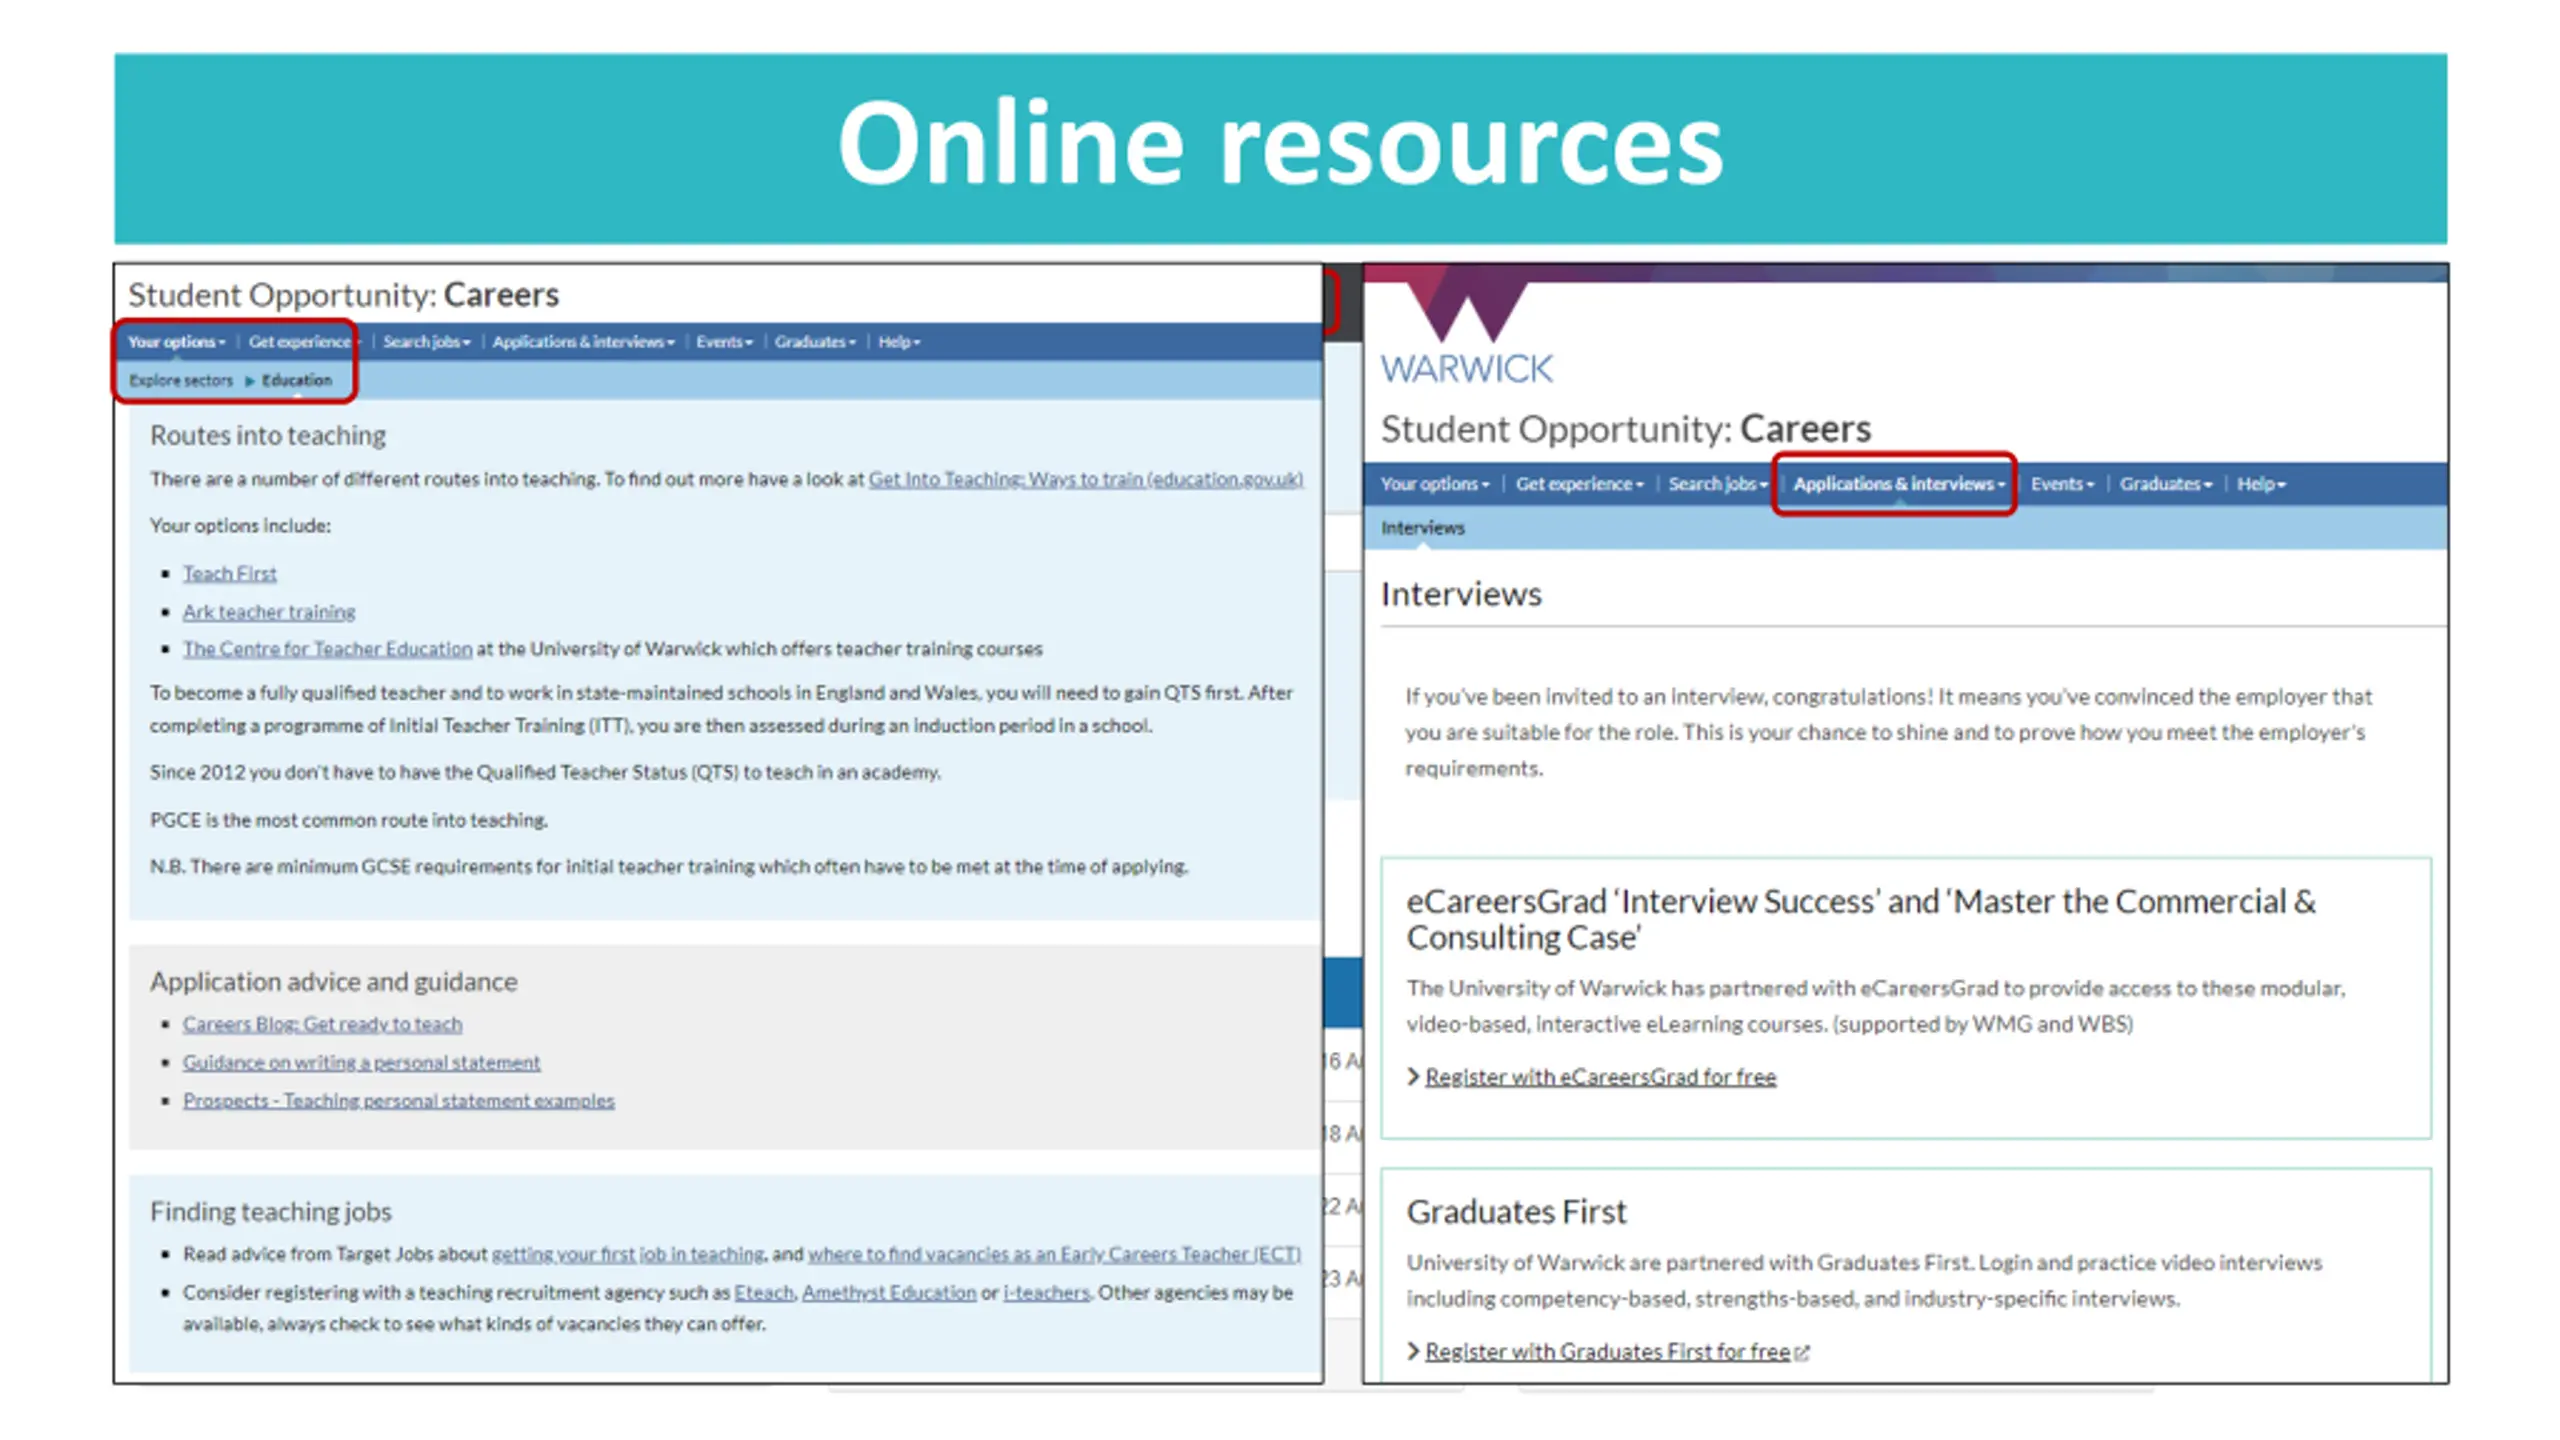Open Search jobs menu on the right page
2560x1440 pixels.
pyautogui.click(x=1717, y=484)
